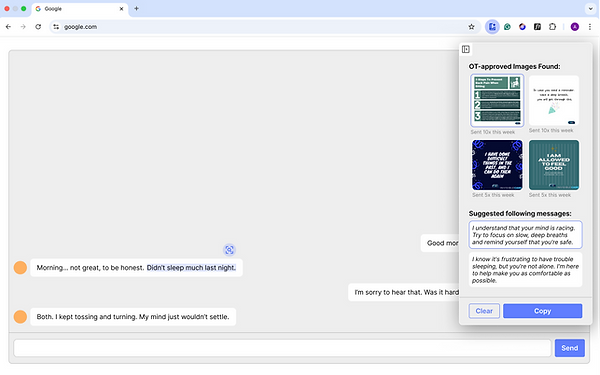
Task: Click 'Sent 10x this week' under back pain image
Action: click(x=492, y=132)
